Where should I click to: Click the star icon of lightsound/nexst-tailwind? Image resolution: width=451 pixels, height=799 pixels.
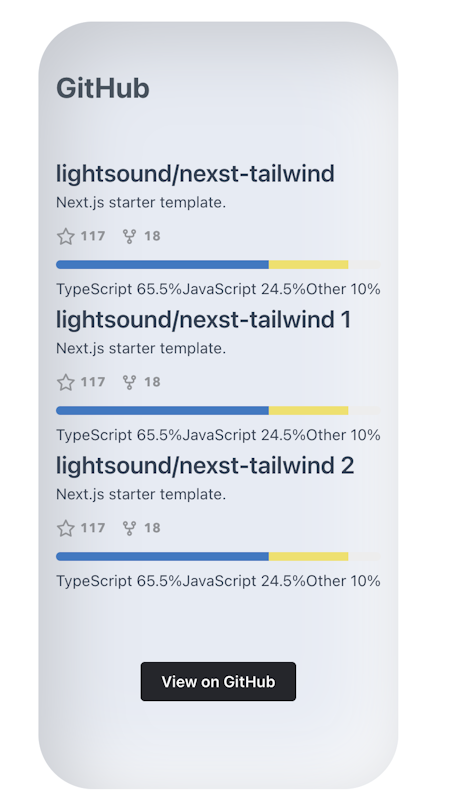[x=66, y=236]
